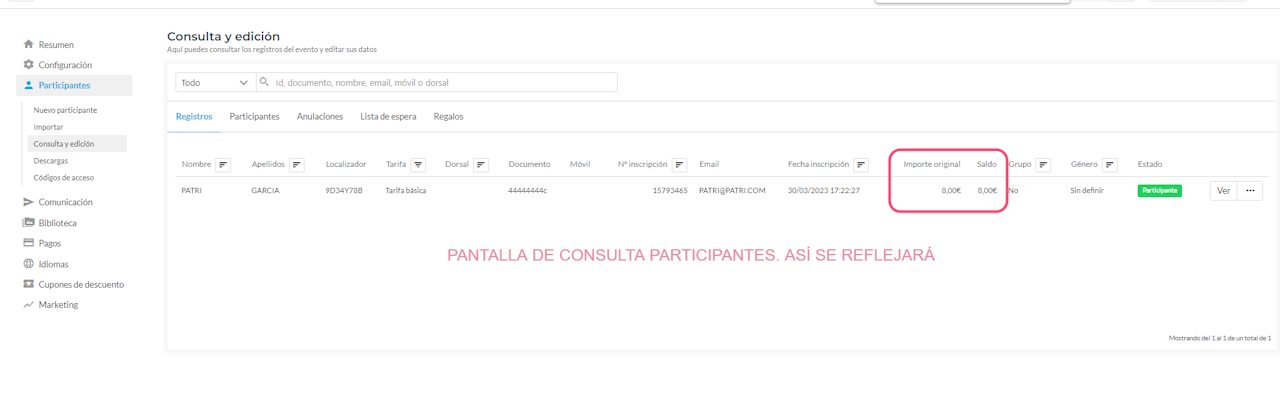Click the Móvil column header
Viewport: 1280px width, 393px height.
click(x=580, y=164)
